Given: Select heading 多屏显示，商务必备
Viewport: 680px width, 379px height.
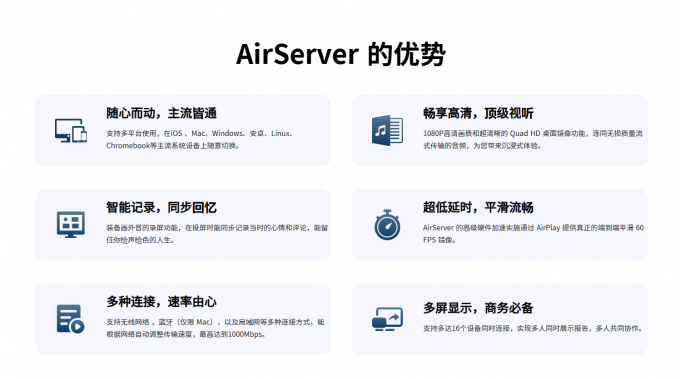Looking at the screenshot, I should (x=478, y=308).
